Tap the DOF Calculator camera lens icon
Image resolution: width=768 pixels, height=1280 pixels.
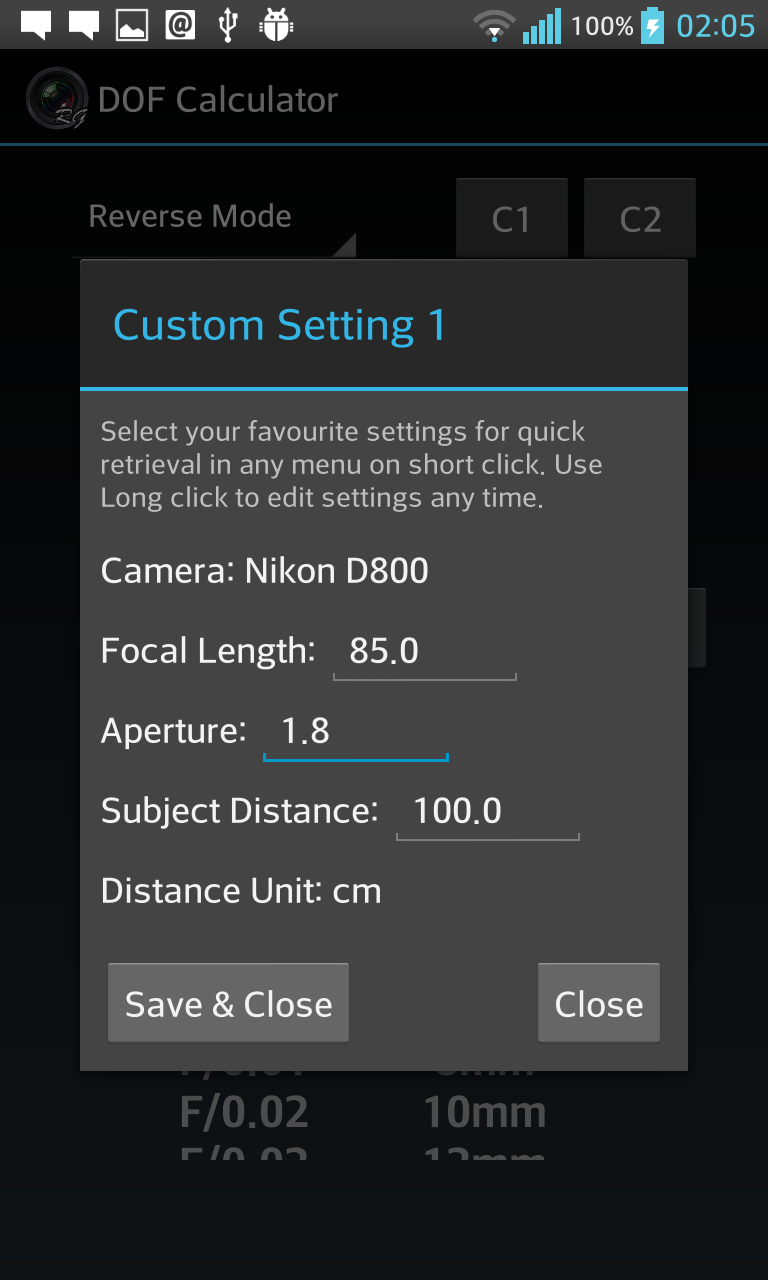(x=56, y=98)
